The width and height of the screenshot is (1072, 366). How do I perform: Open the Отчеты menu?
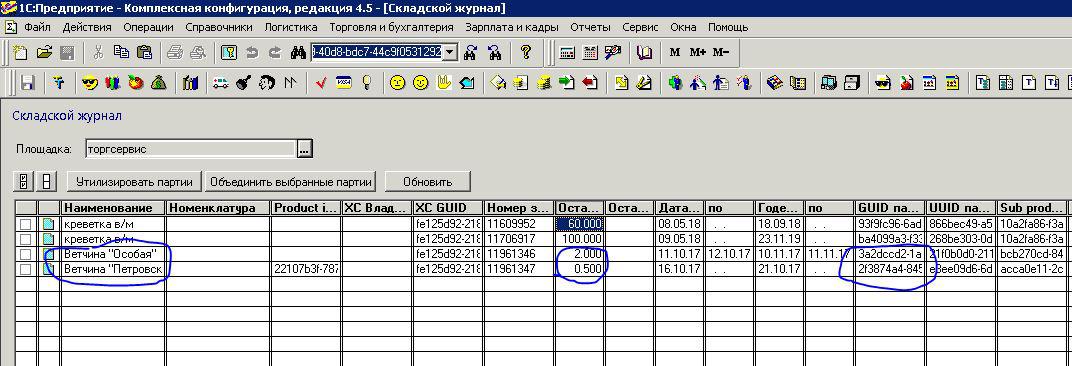click(x=590, y=27)
